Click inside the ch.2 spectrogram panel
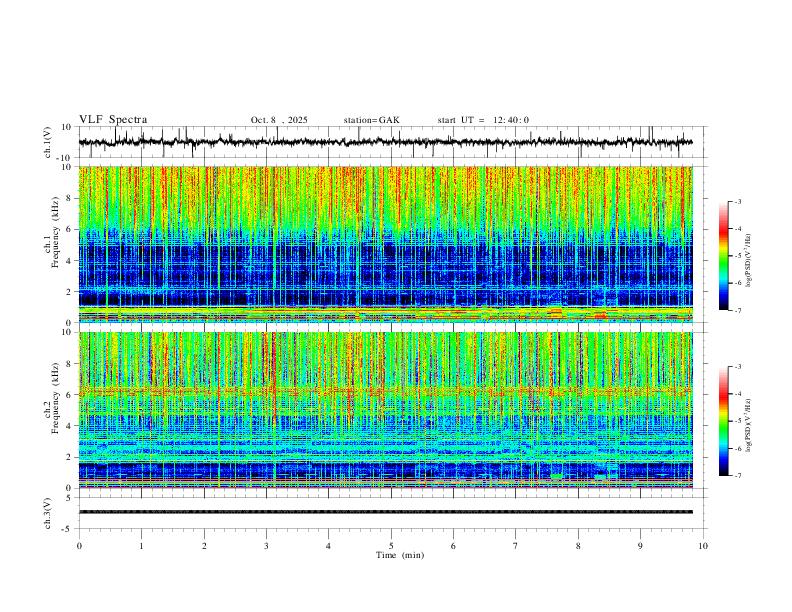The height and width of the screenshot is (612, 792). pyautogui.click(x=386, y=410)
